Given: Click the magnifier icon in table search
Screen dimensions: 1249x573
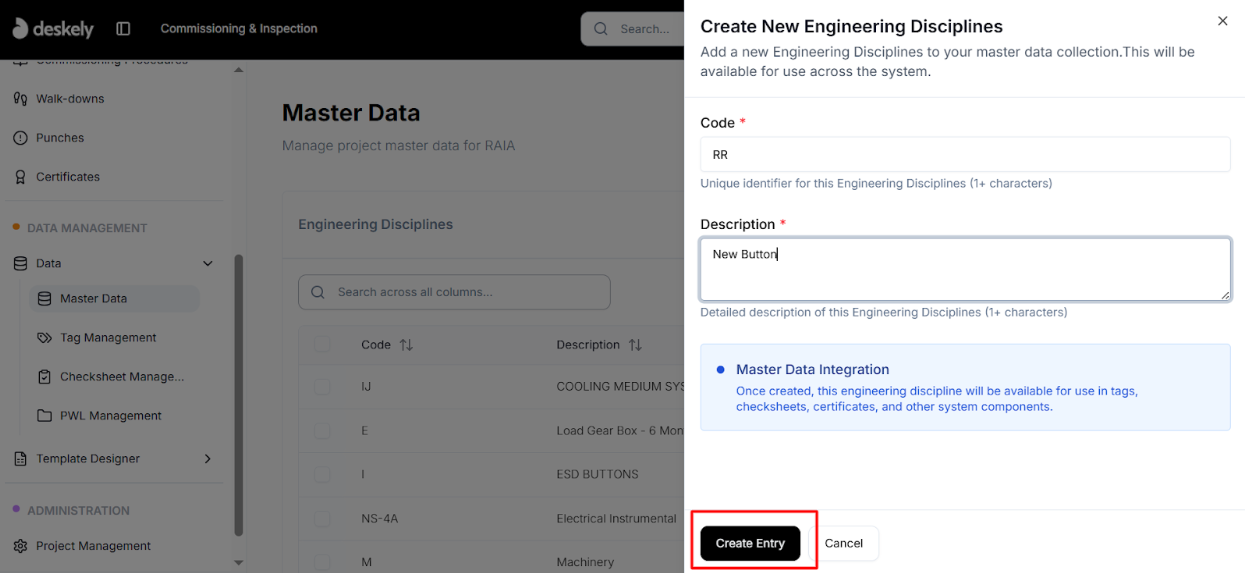Looking at the screenshot, I should pyautogui.click(x=318, y=292).
